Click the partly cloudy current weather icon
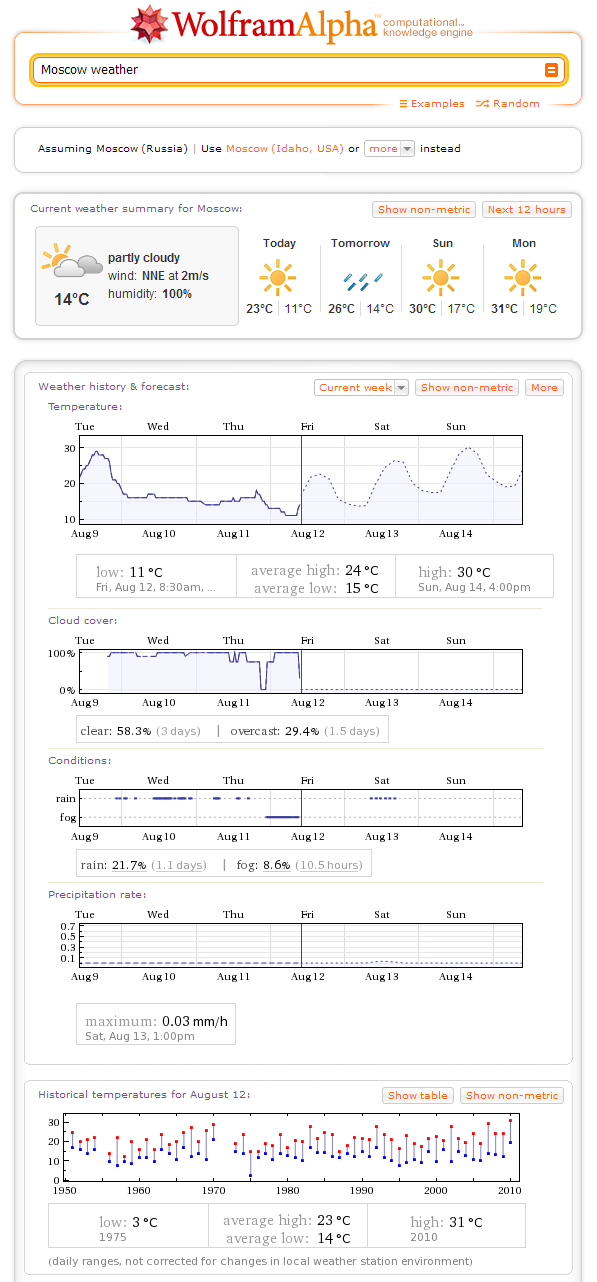Screen dimensions: 597x1282 tap(71, 262)
